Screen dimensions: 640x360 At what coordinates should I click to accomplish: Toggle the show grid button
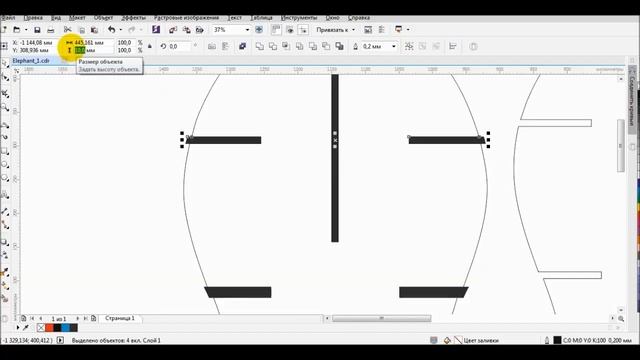[x=290, y=30]
